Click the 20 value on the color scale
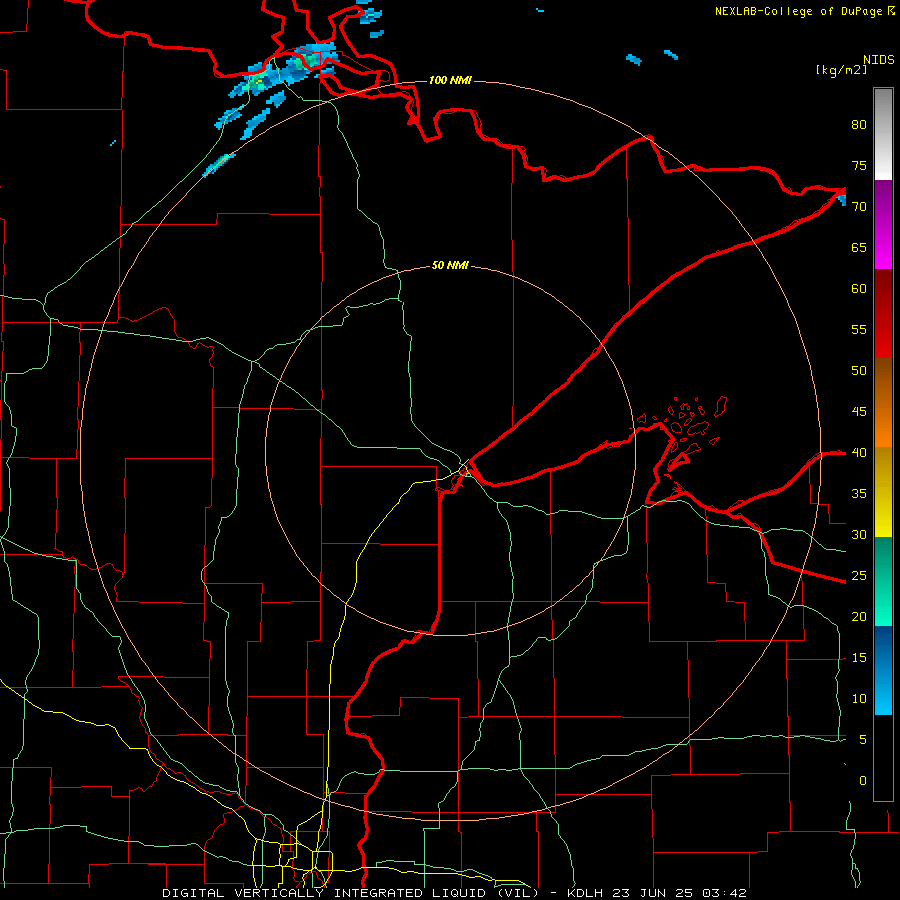900x900 pixels. click(x=859, y=616)
